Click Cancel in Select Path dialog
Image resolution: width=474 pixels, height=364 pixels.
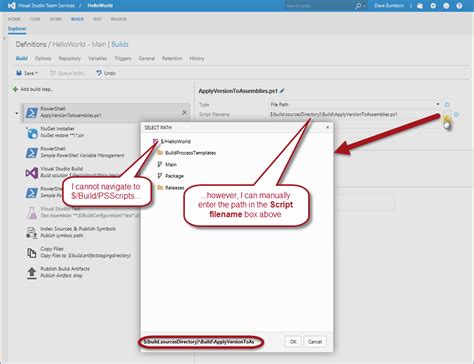click(315, 342)
